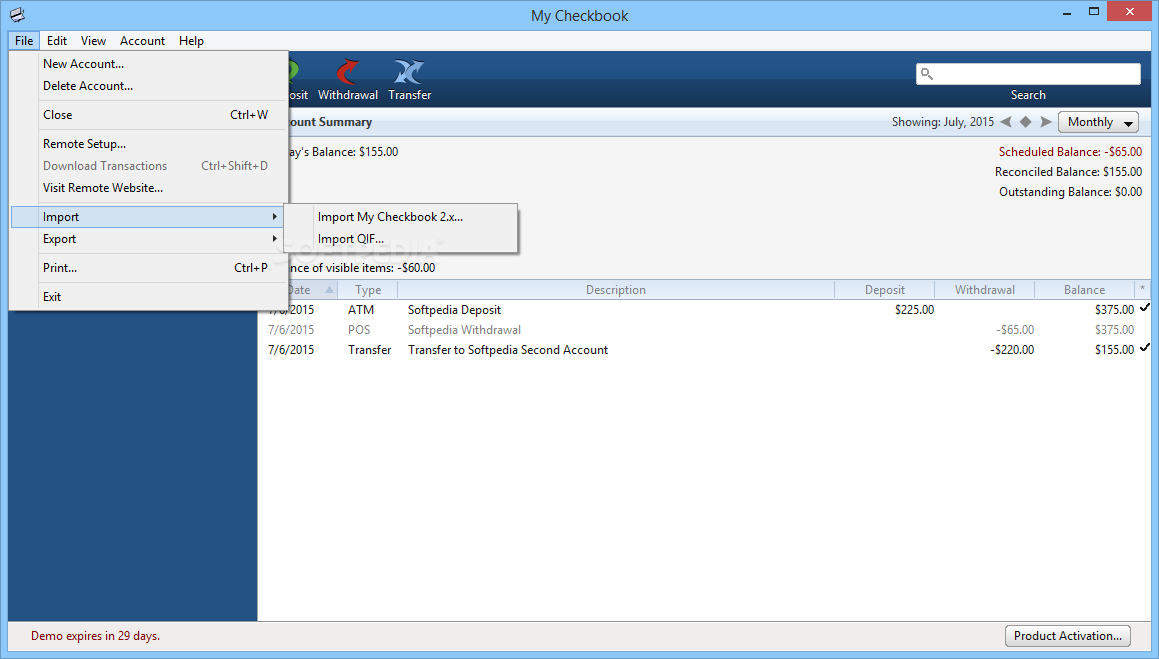Screen dimensions: 1159x659
Task: Click Demo expires in 29 days notice
Action: [x=95, y=635]
